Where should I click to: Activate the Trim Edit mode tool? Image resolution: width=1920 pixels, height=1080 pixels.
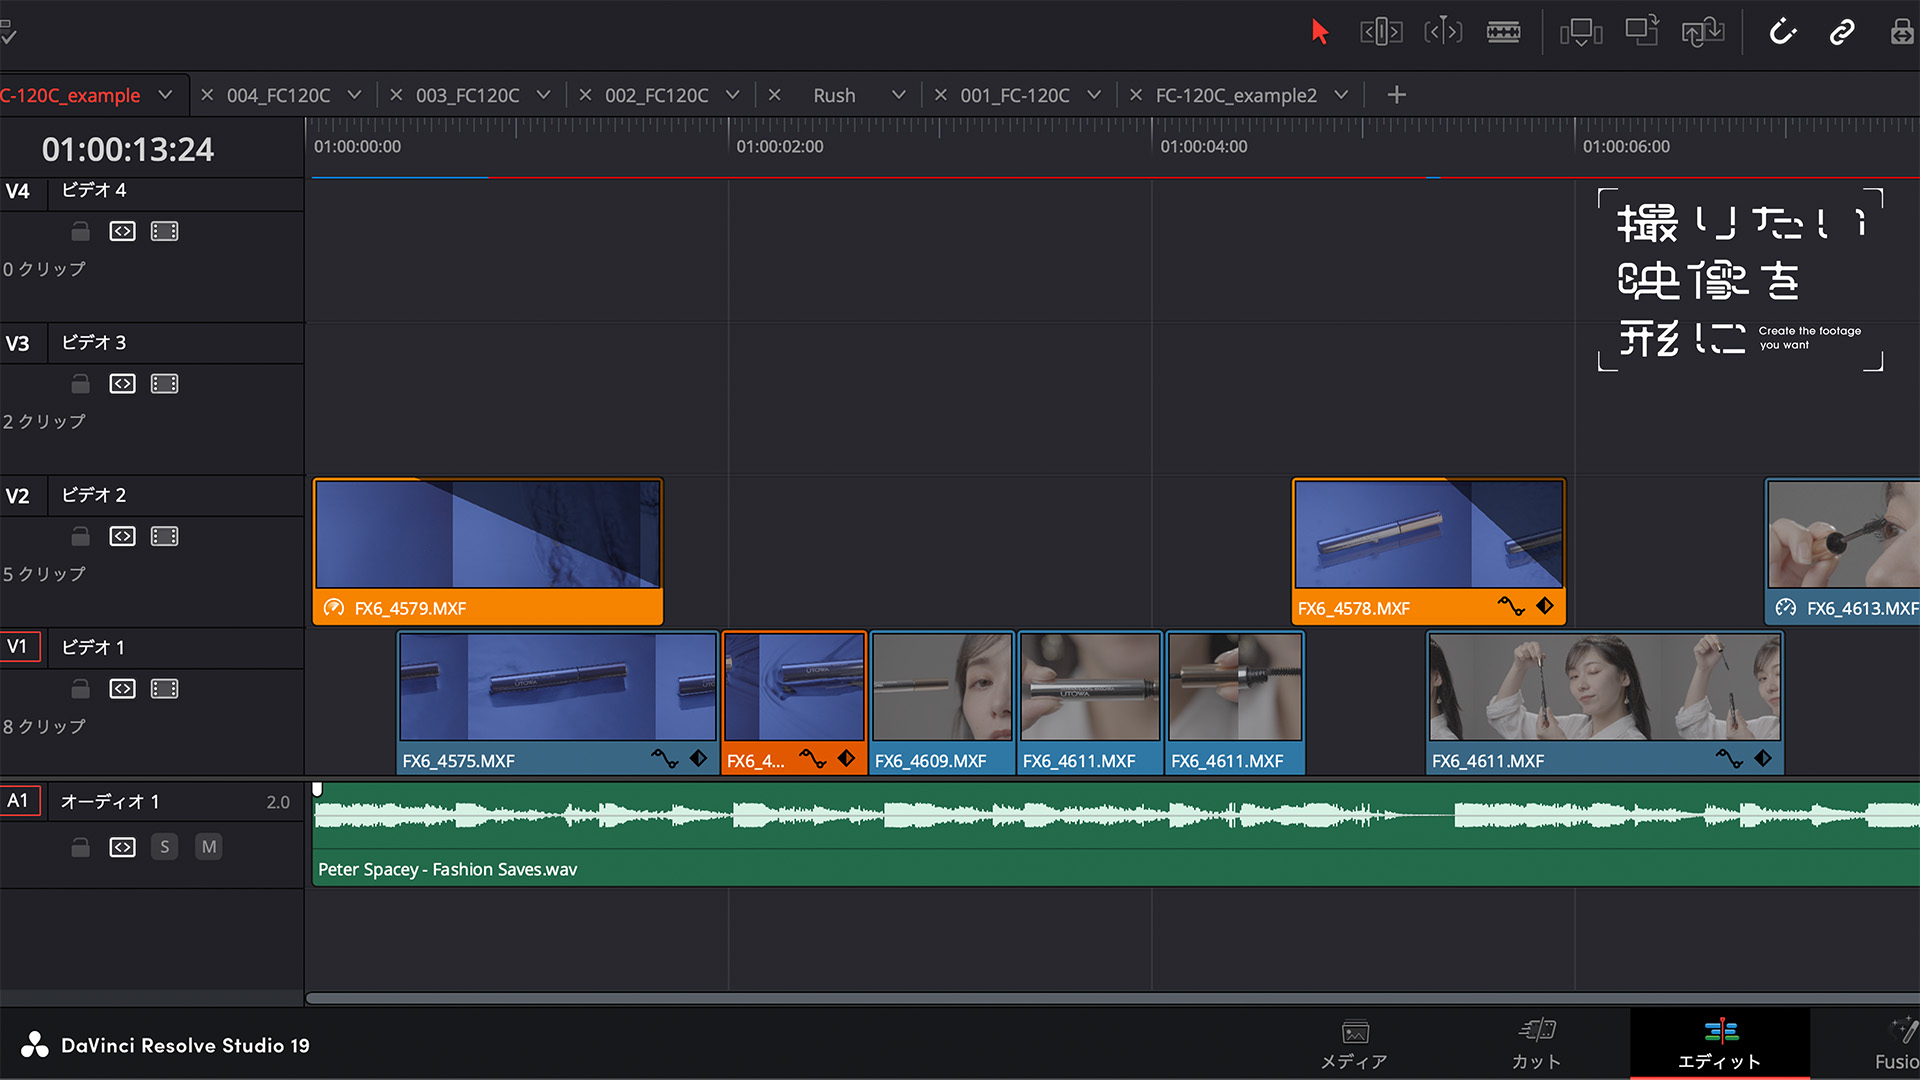tap(1381, 32)
